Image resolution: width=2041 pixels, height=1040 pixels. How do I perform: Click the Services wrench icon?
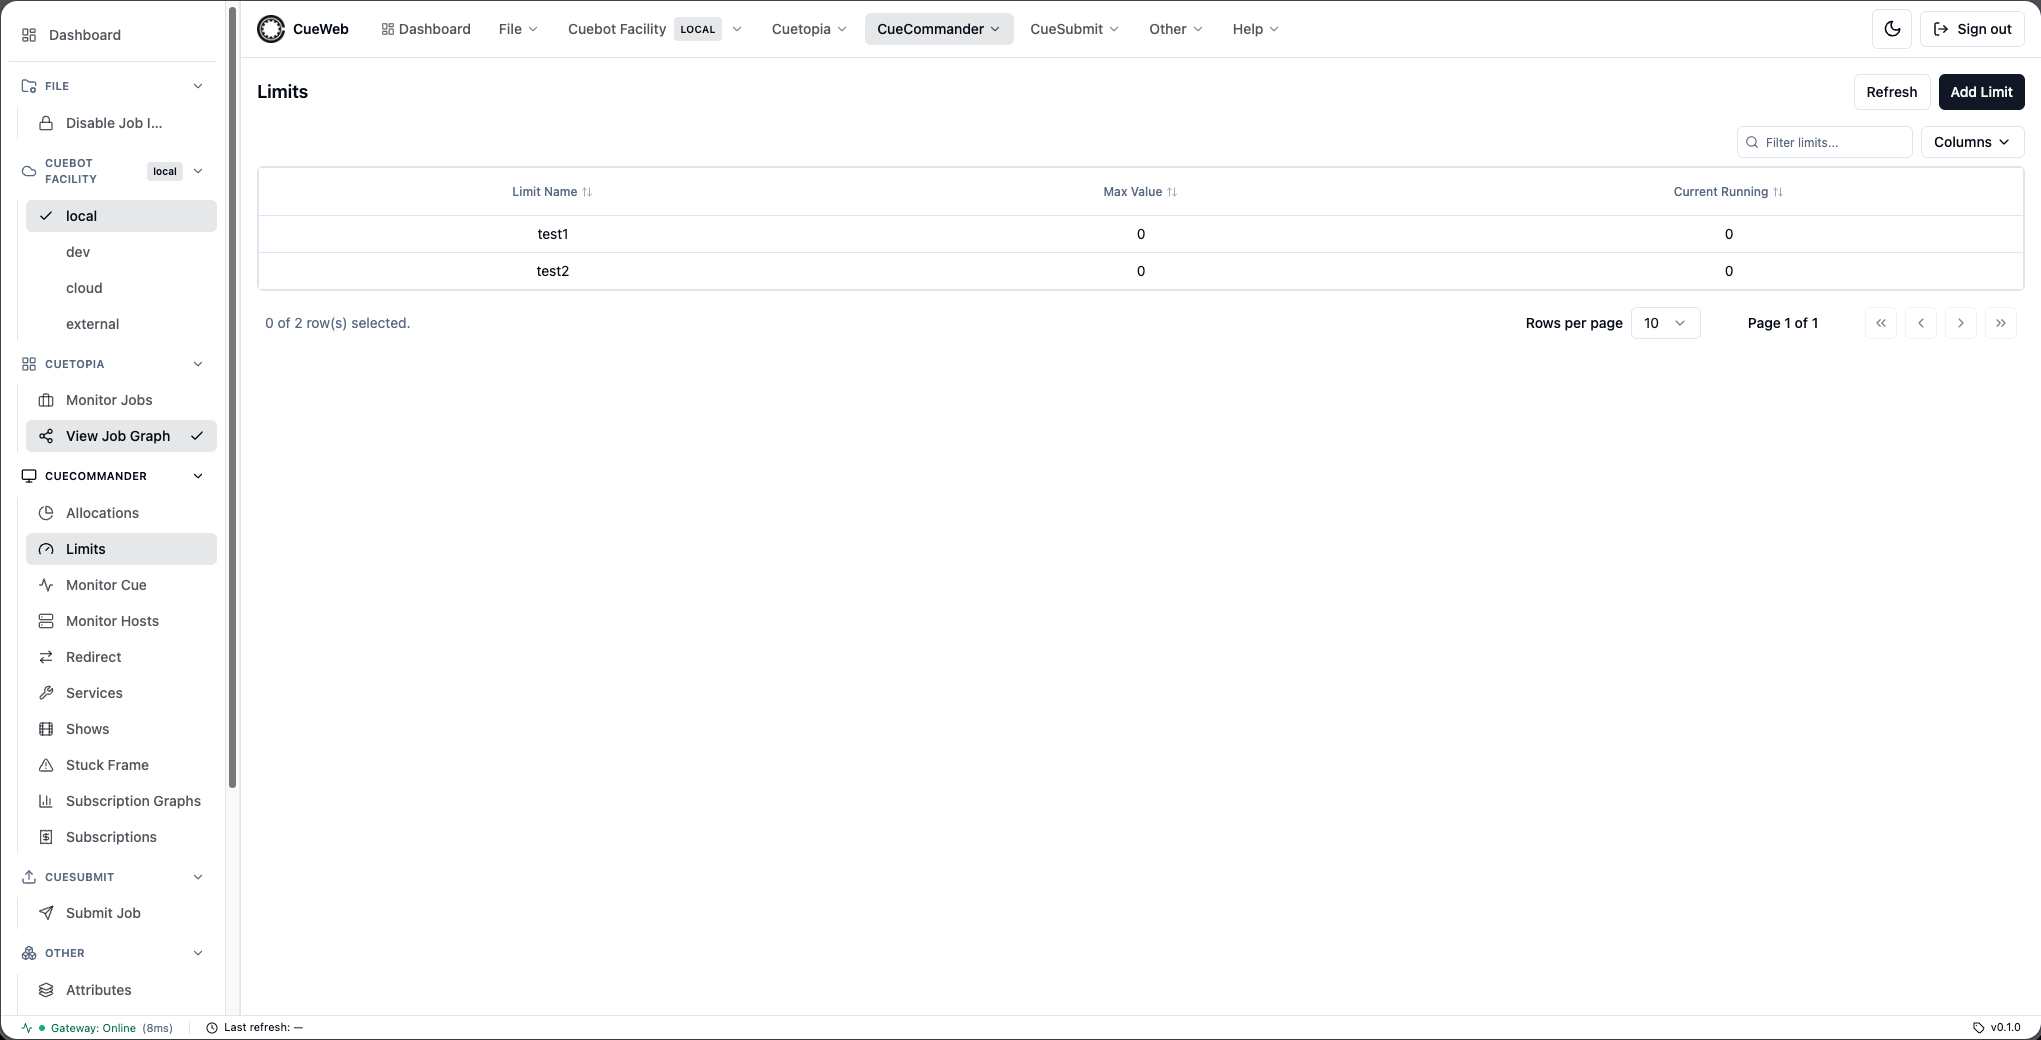point(46,693)
